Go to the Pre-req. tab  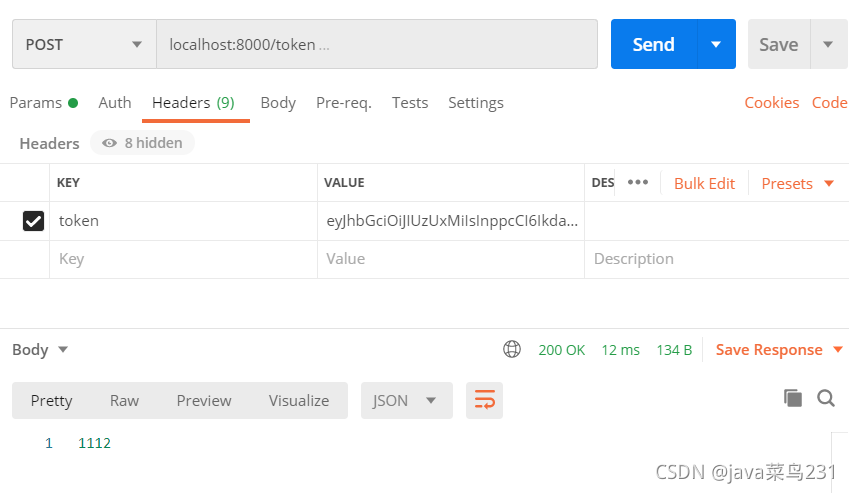344,103
